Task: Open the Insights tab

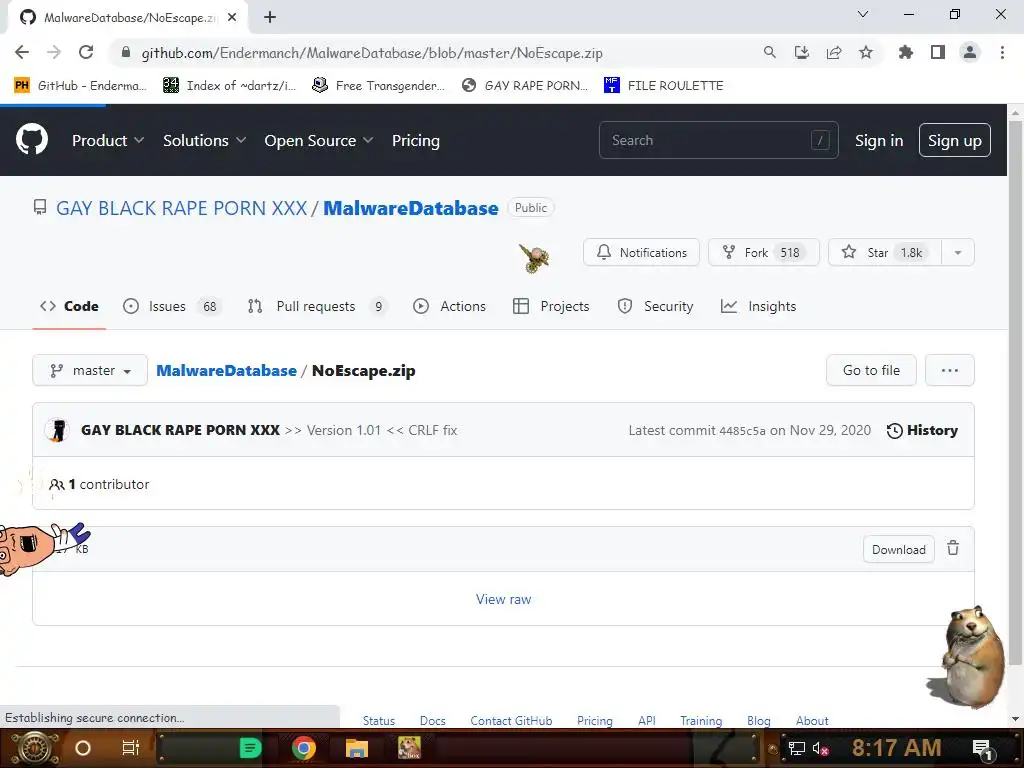Action: click(758, 306)
